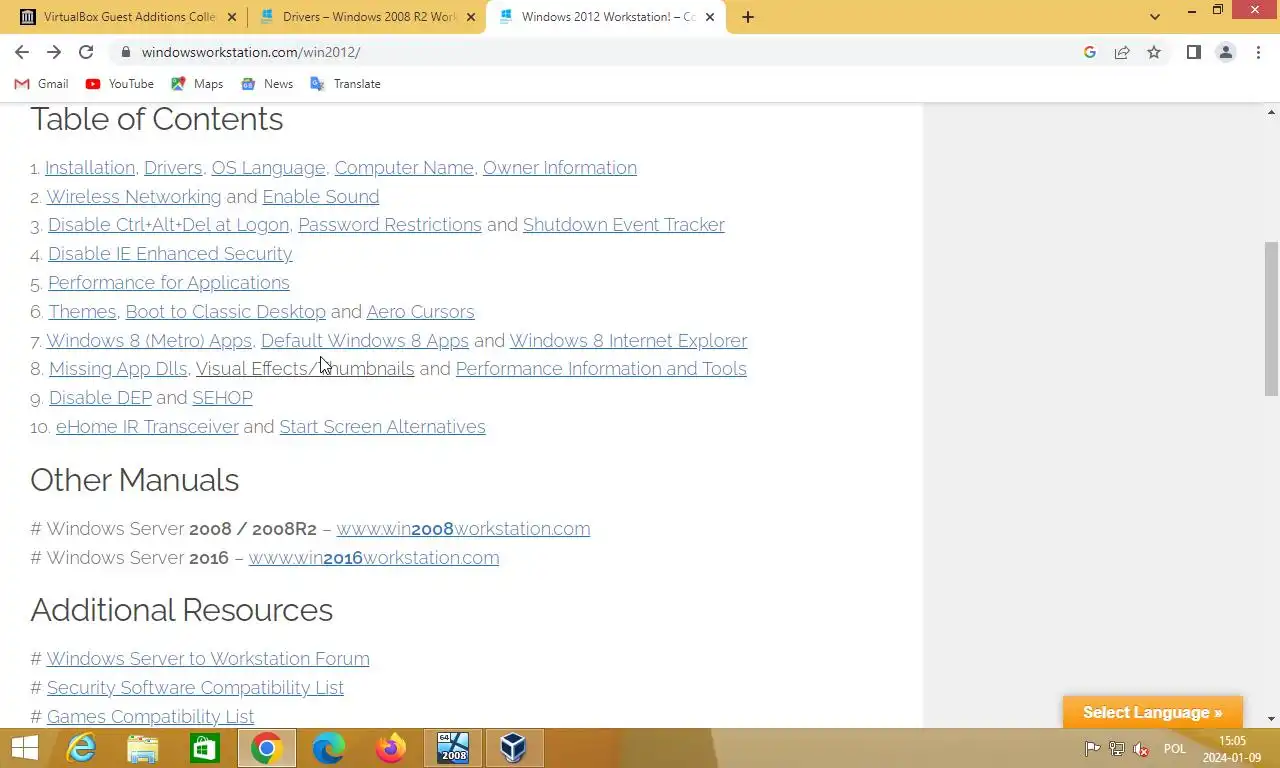Switch to Drivers – Windows 2008 R2 tab
Image resolution: width=1280 pixels, height=768 pixels.
click(366, 17)
